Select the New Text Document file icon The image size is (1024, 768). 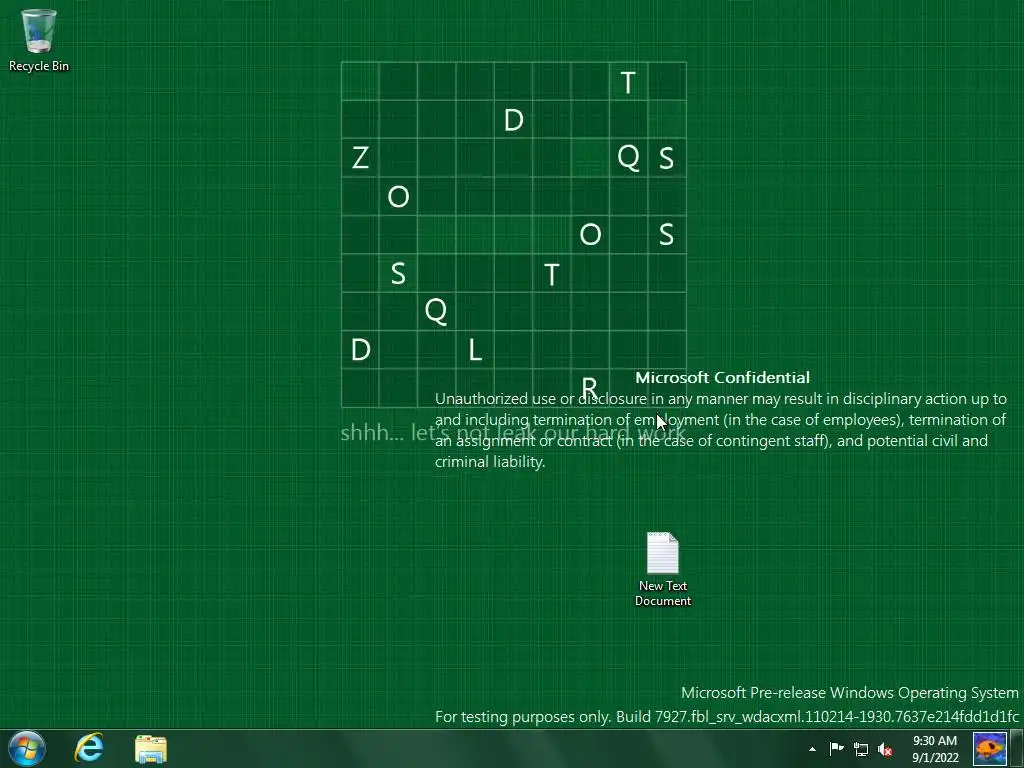click(663, 569)
